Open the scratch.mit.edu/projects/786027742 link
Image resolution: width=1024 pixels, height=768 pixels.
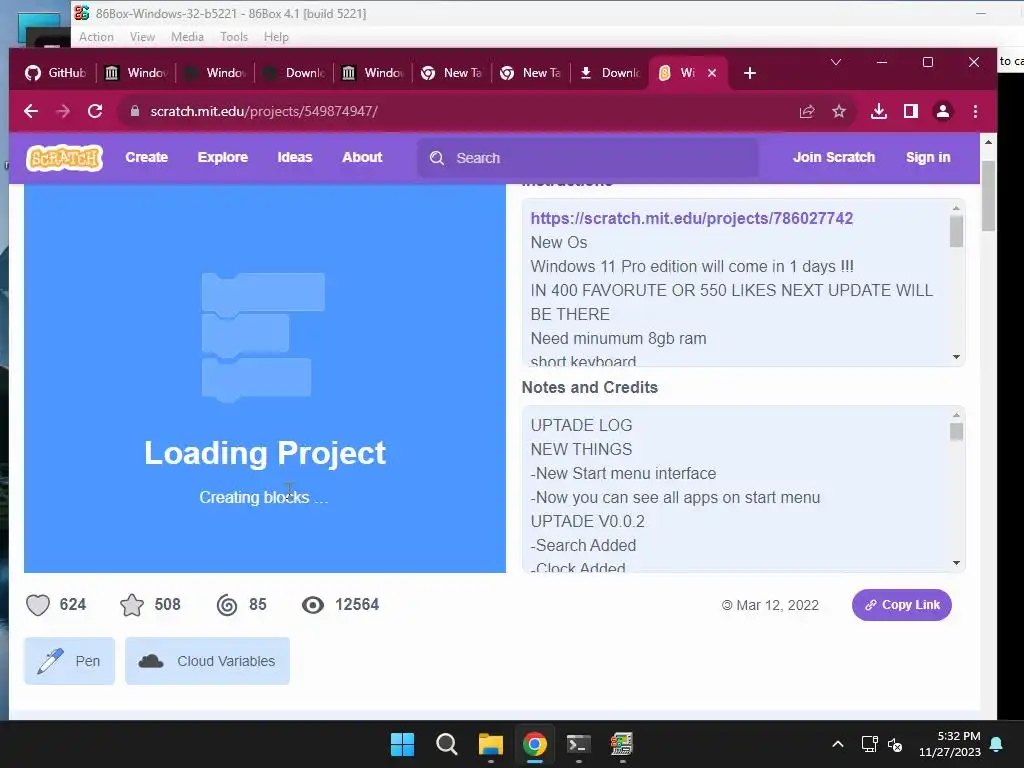click(x=692, y=218)
